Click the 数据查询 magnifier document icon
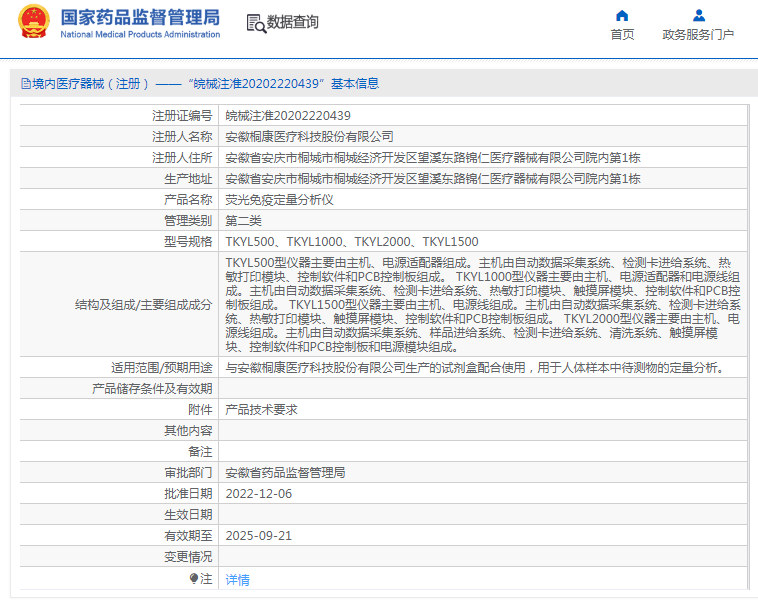The image size is (758, 602). pyautogui.click(x=255, y=22)
